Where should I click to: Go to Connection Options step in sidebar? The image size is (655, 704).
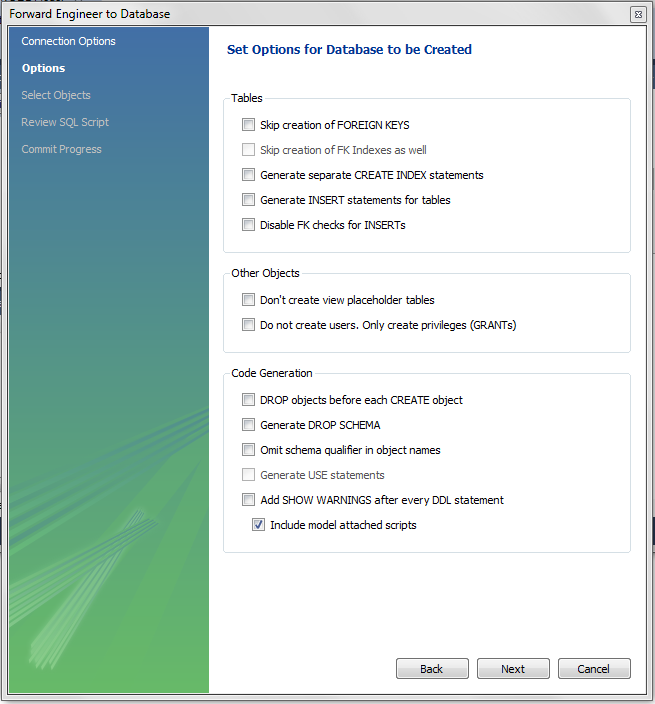click(68, 41)
